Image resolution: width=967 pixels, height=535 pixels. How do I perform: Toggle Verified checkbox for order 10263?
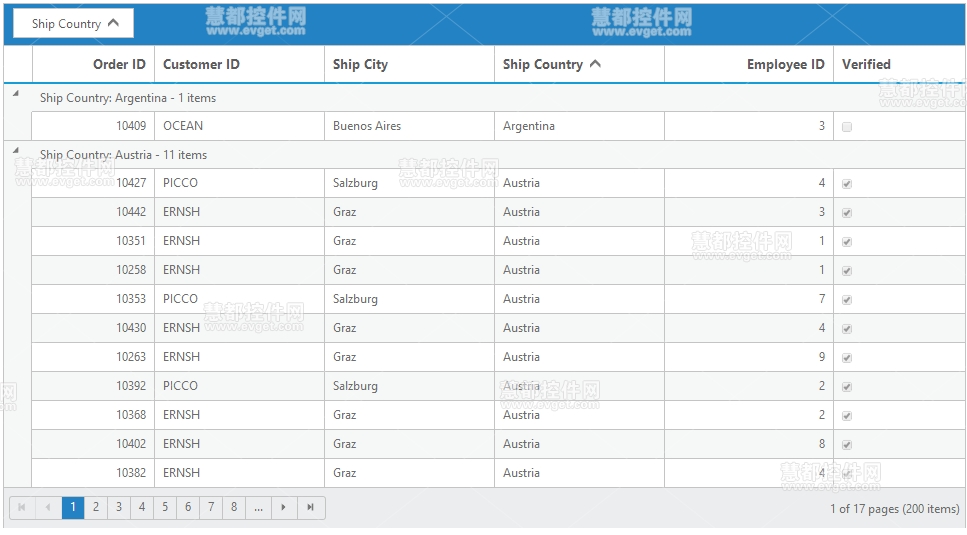click(847, 357)
